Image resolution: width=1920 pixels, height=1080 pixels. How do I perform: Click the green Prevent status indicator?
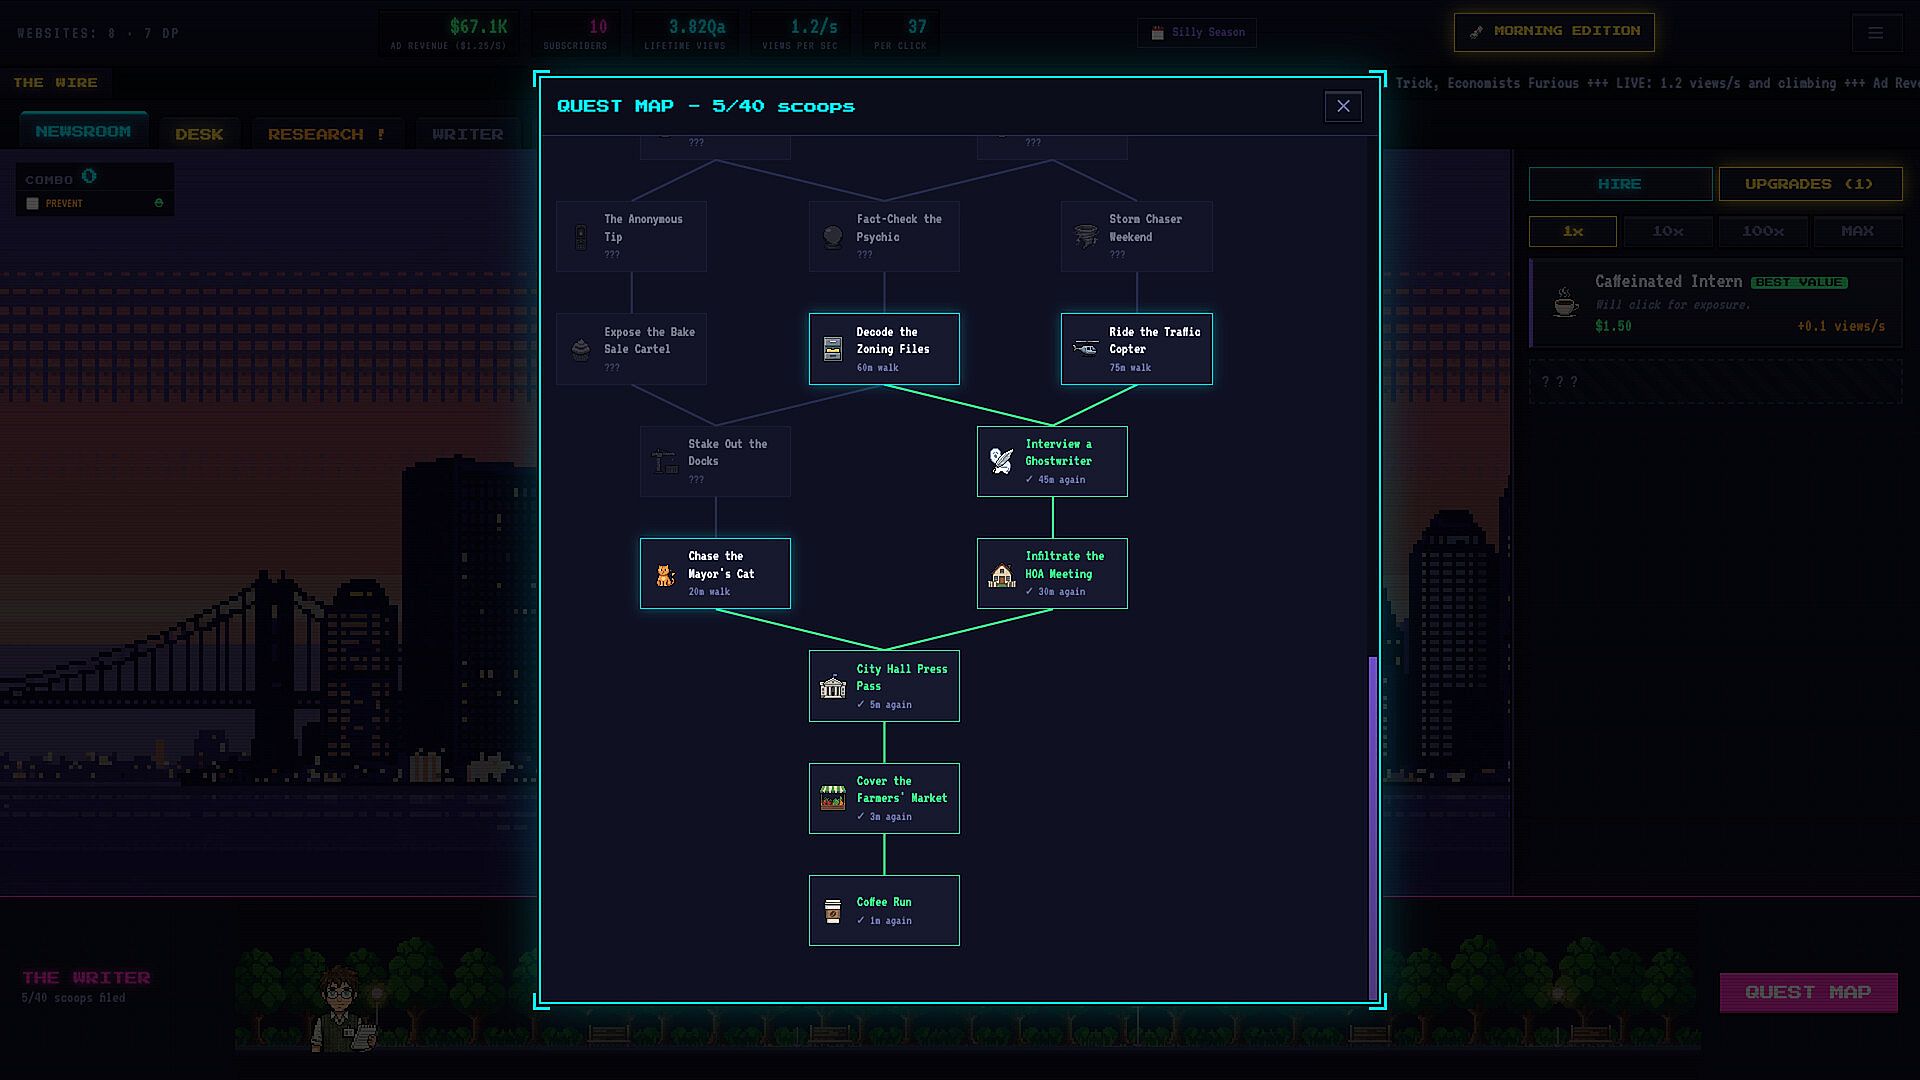tap(158, 203)
